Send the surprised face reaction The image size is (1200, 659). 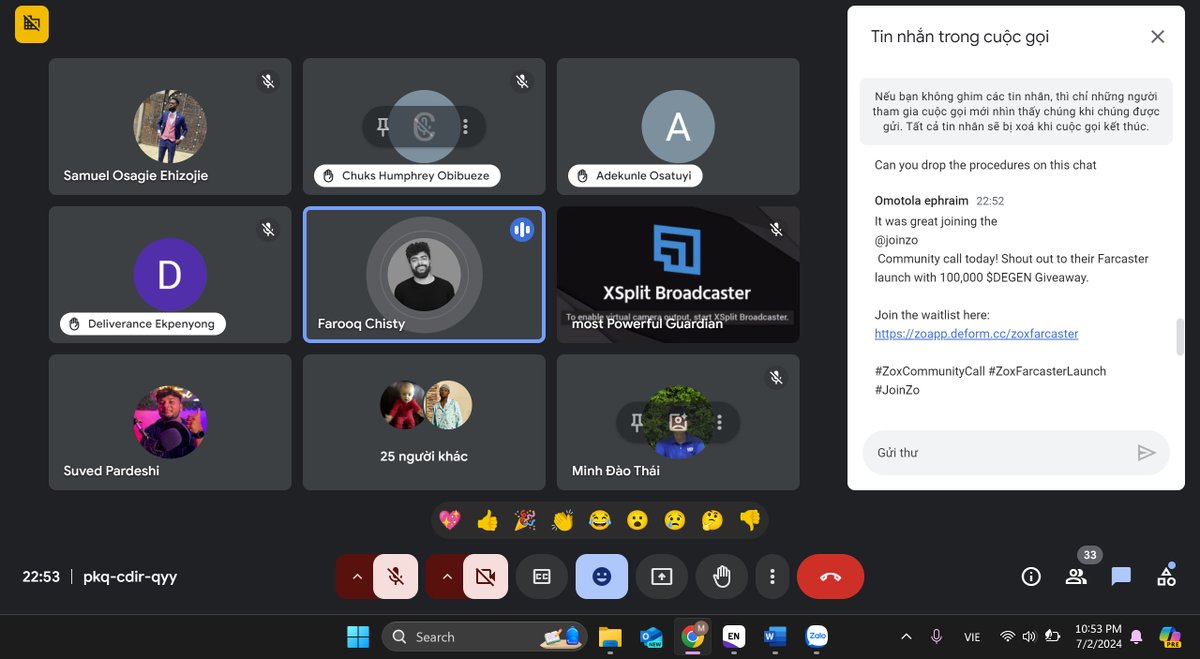(637, 520)
